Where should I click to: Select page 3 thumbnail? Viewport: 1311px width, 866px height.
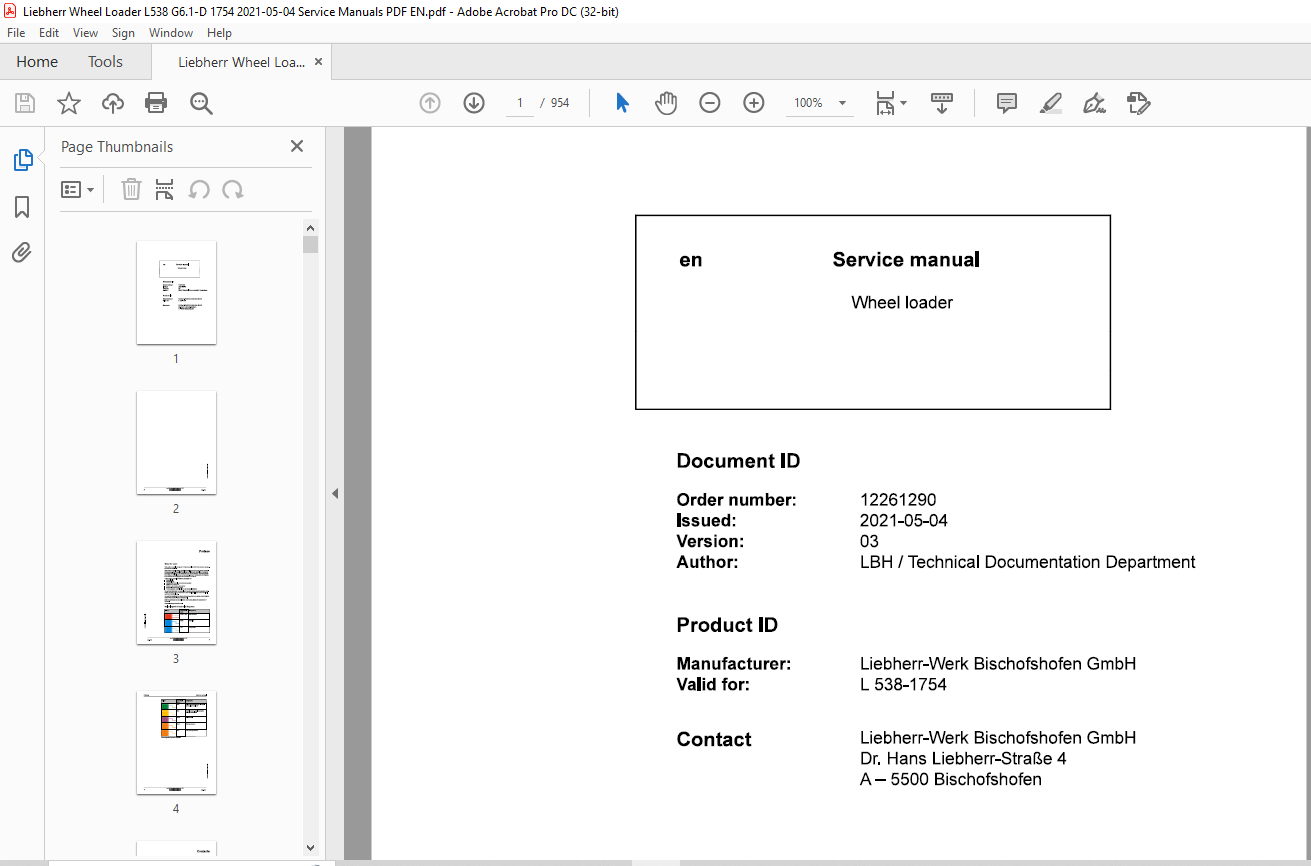click(176, 592)
